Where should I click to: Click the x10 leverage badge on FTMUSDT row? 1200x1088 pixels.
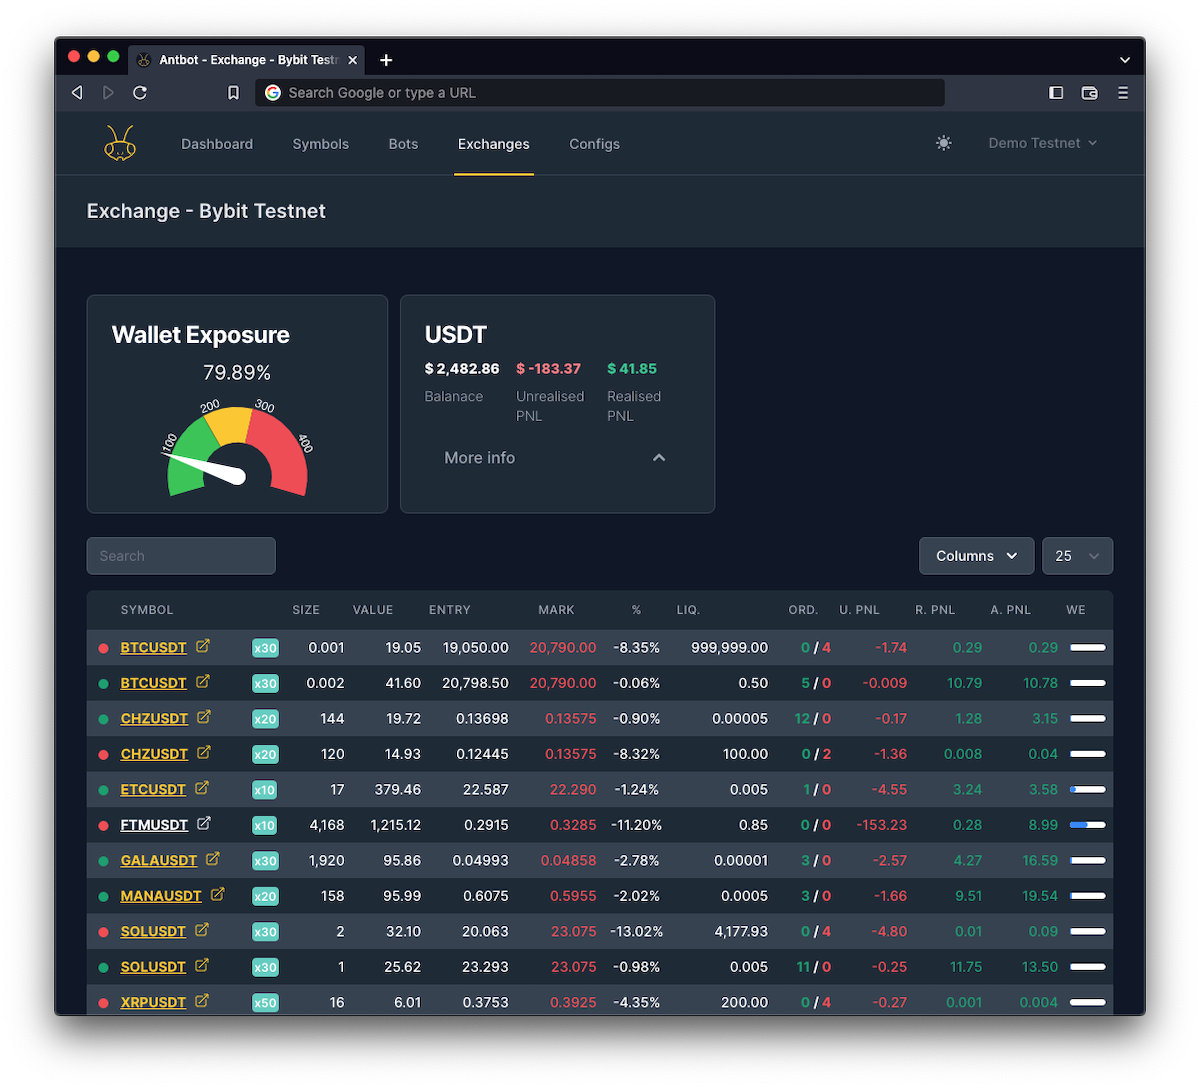point(265,825)
